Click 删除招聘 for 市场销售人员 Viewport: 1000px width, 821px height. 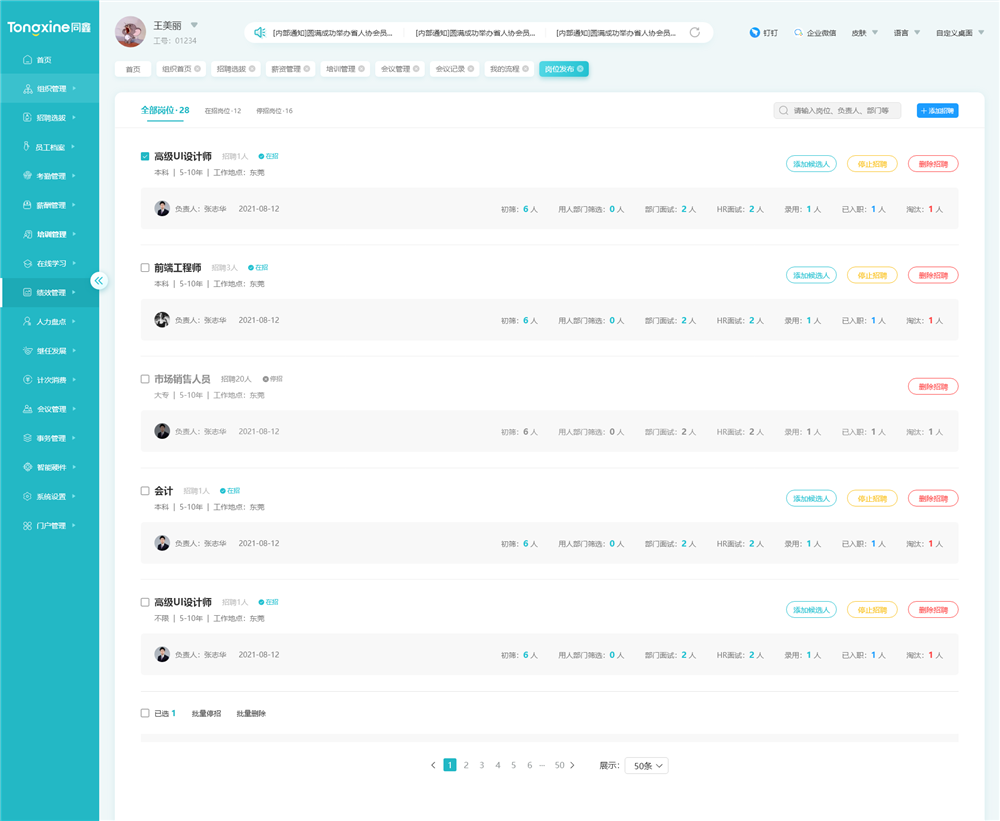coord(933,387)
